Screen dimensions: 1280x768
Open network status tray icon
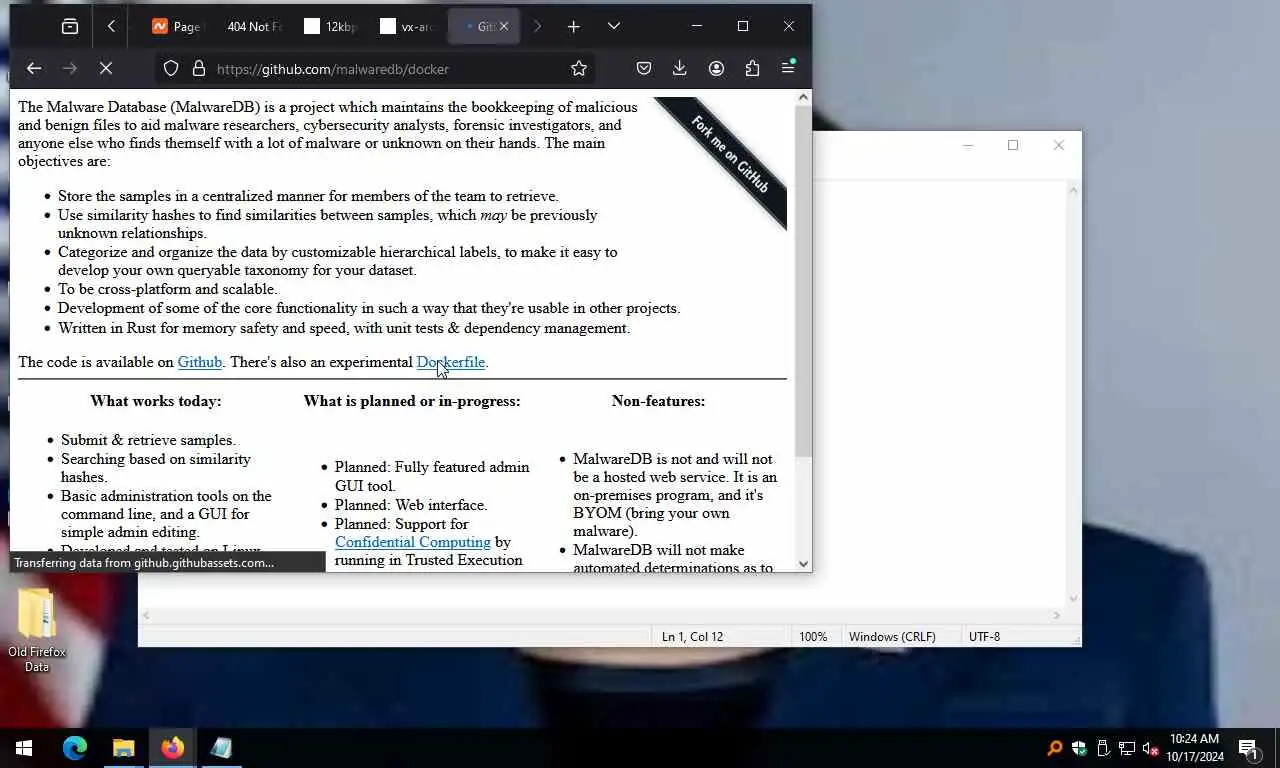tap(1127, 748)
